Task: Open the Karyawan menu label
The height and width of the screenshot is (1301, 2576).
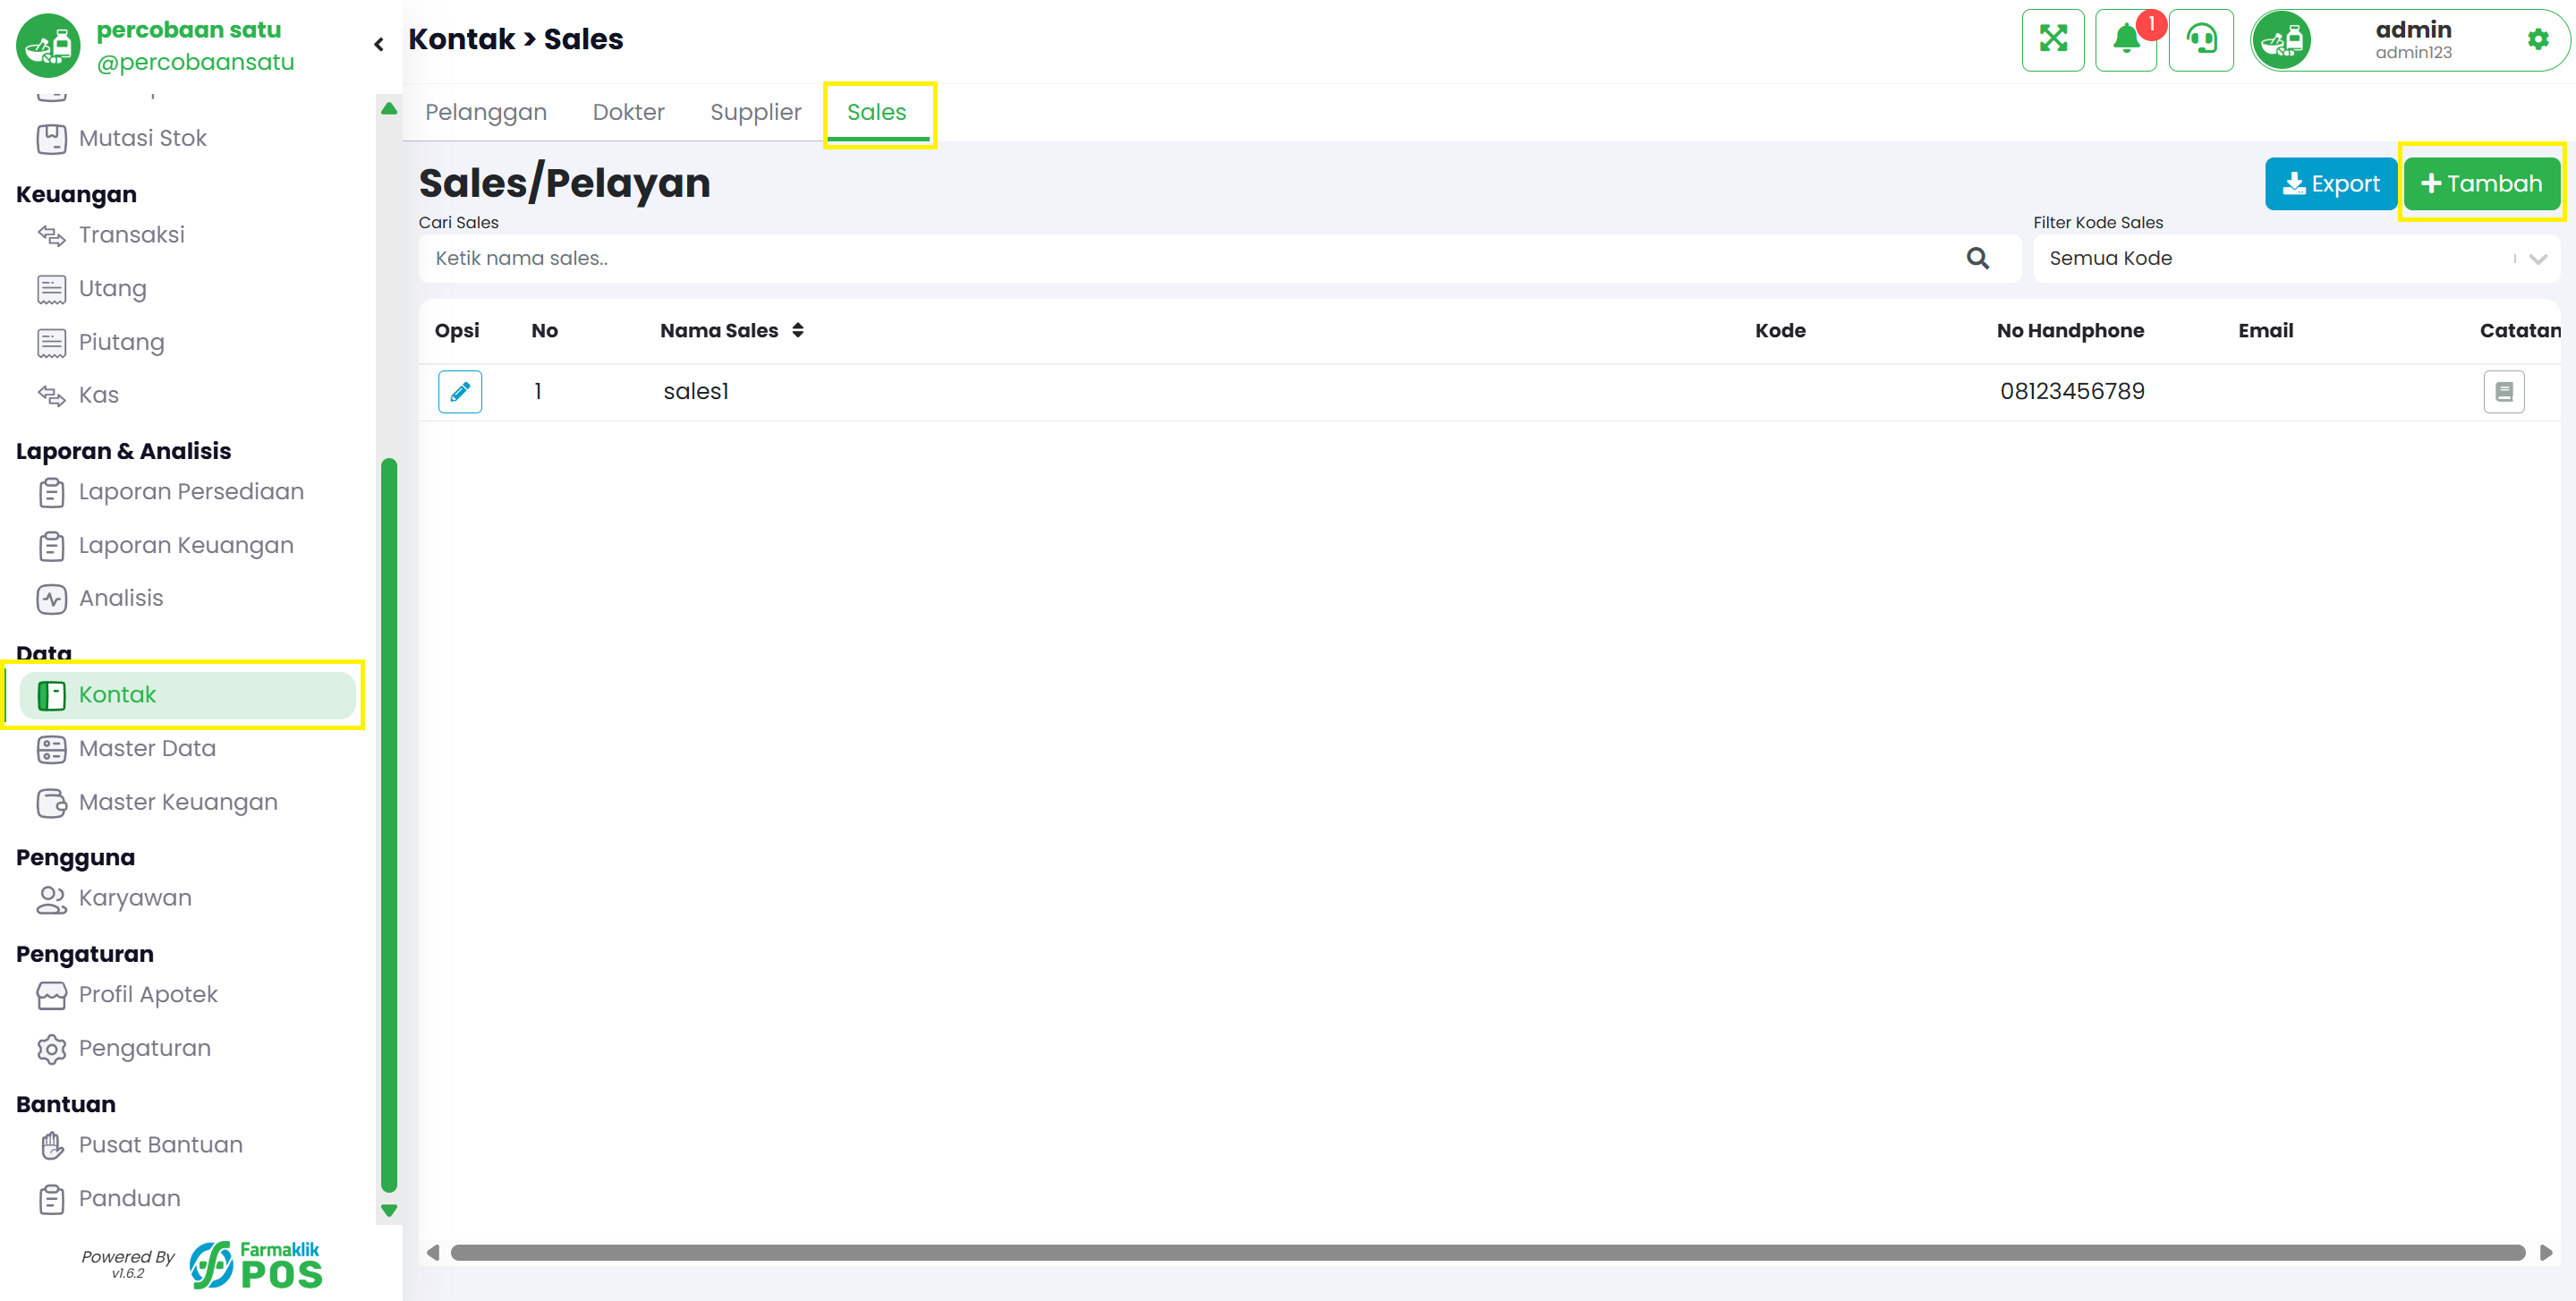Action: (135, 899)
